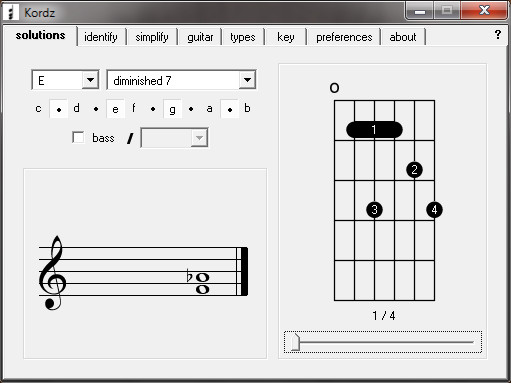Open the types tab
This screenshot has width=511, height=383.
[x=243, y=37]
